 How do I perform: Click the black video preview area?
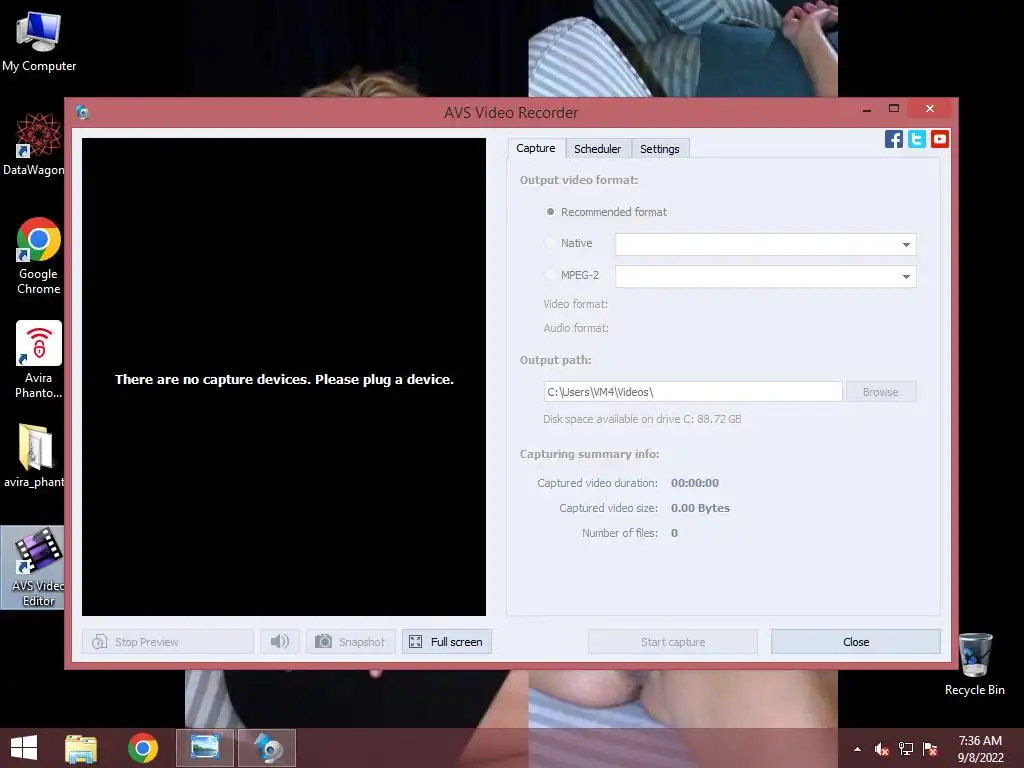[x=283, y=376]
